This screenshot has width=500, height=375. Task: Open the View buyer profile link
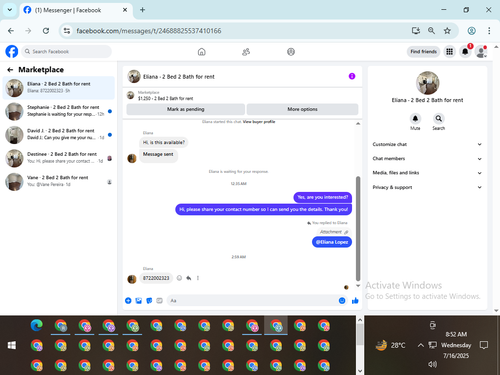[259, 122]
